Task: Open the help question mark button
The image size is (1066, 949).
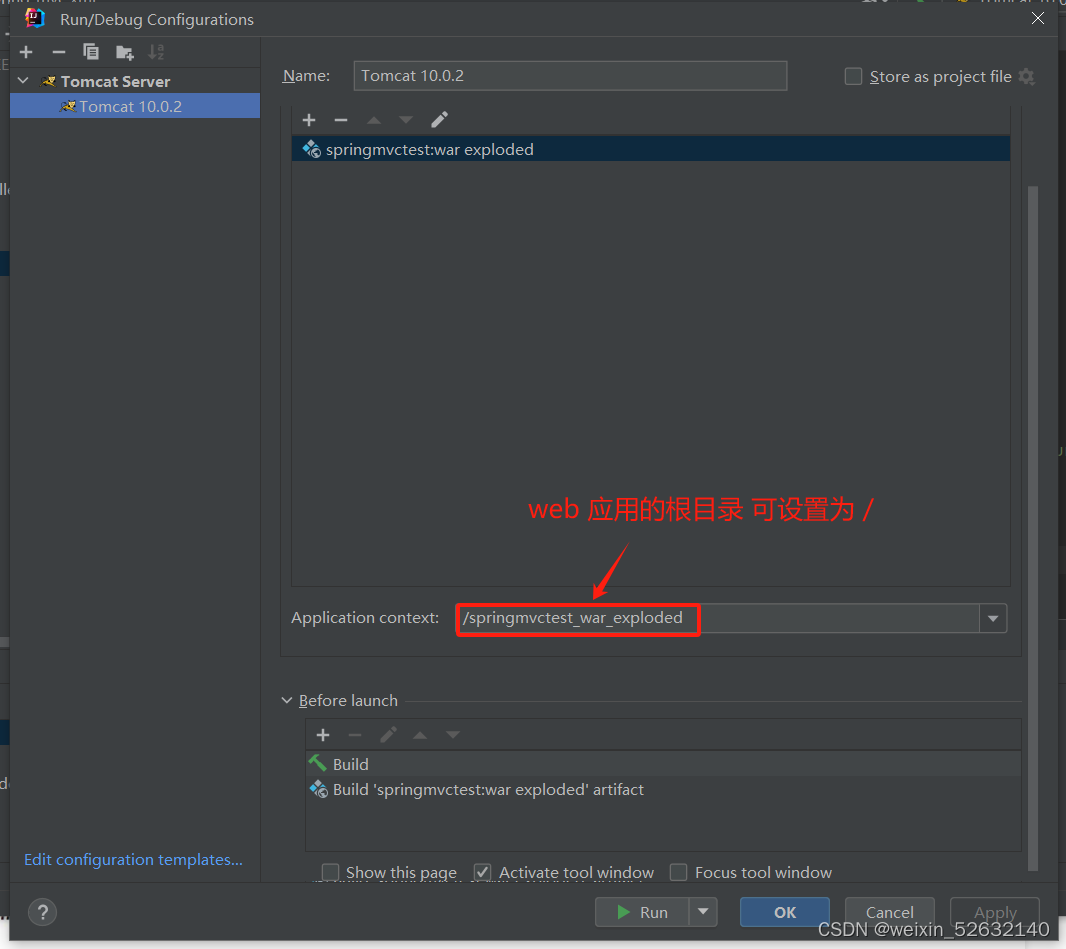Action: tap(43, 912)
